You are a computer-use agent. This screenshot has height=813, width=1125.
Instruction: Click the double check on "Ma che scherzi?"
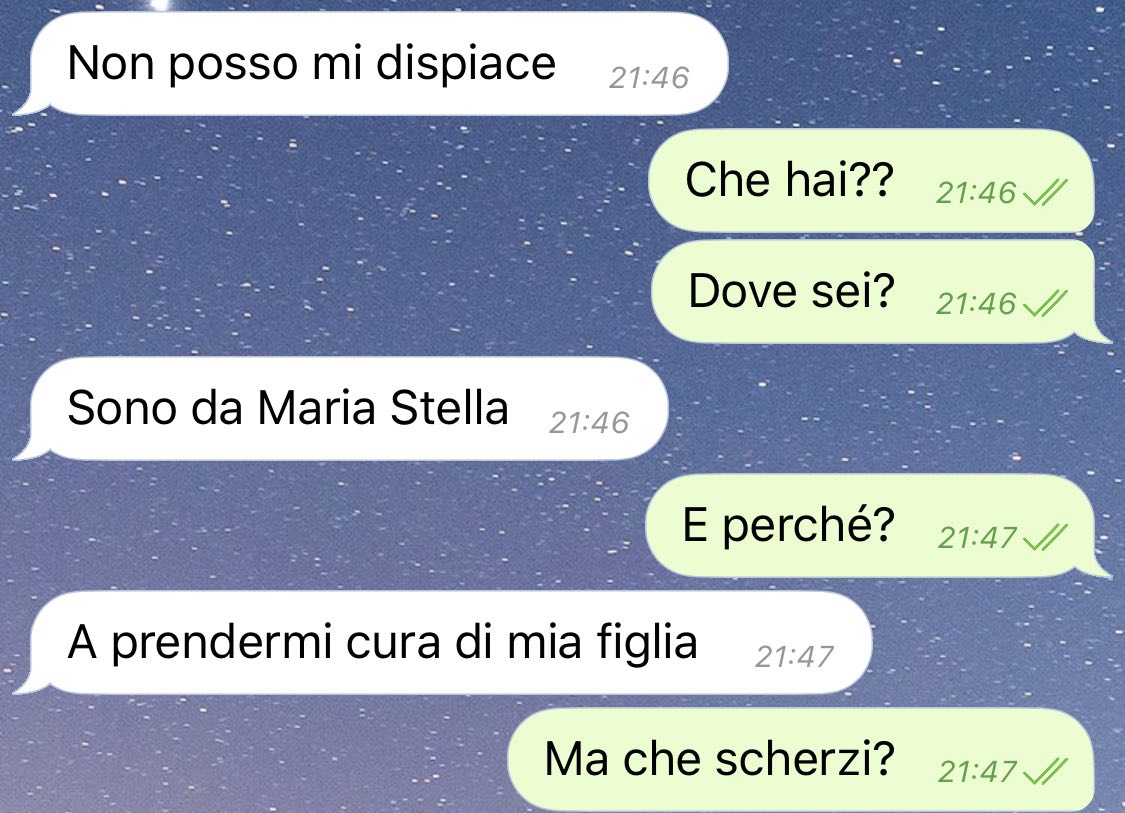(x=1045, y=771)
